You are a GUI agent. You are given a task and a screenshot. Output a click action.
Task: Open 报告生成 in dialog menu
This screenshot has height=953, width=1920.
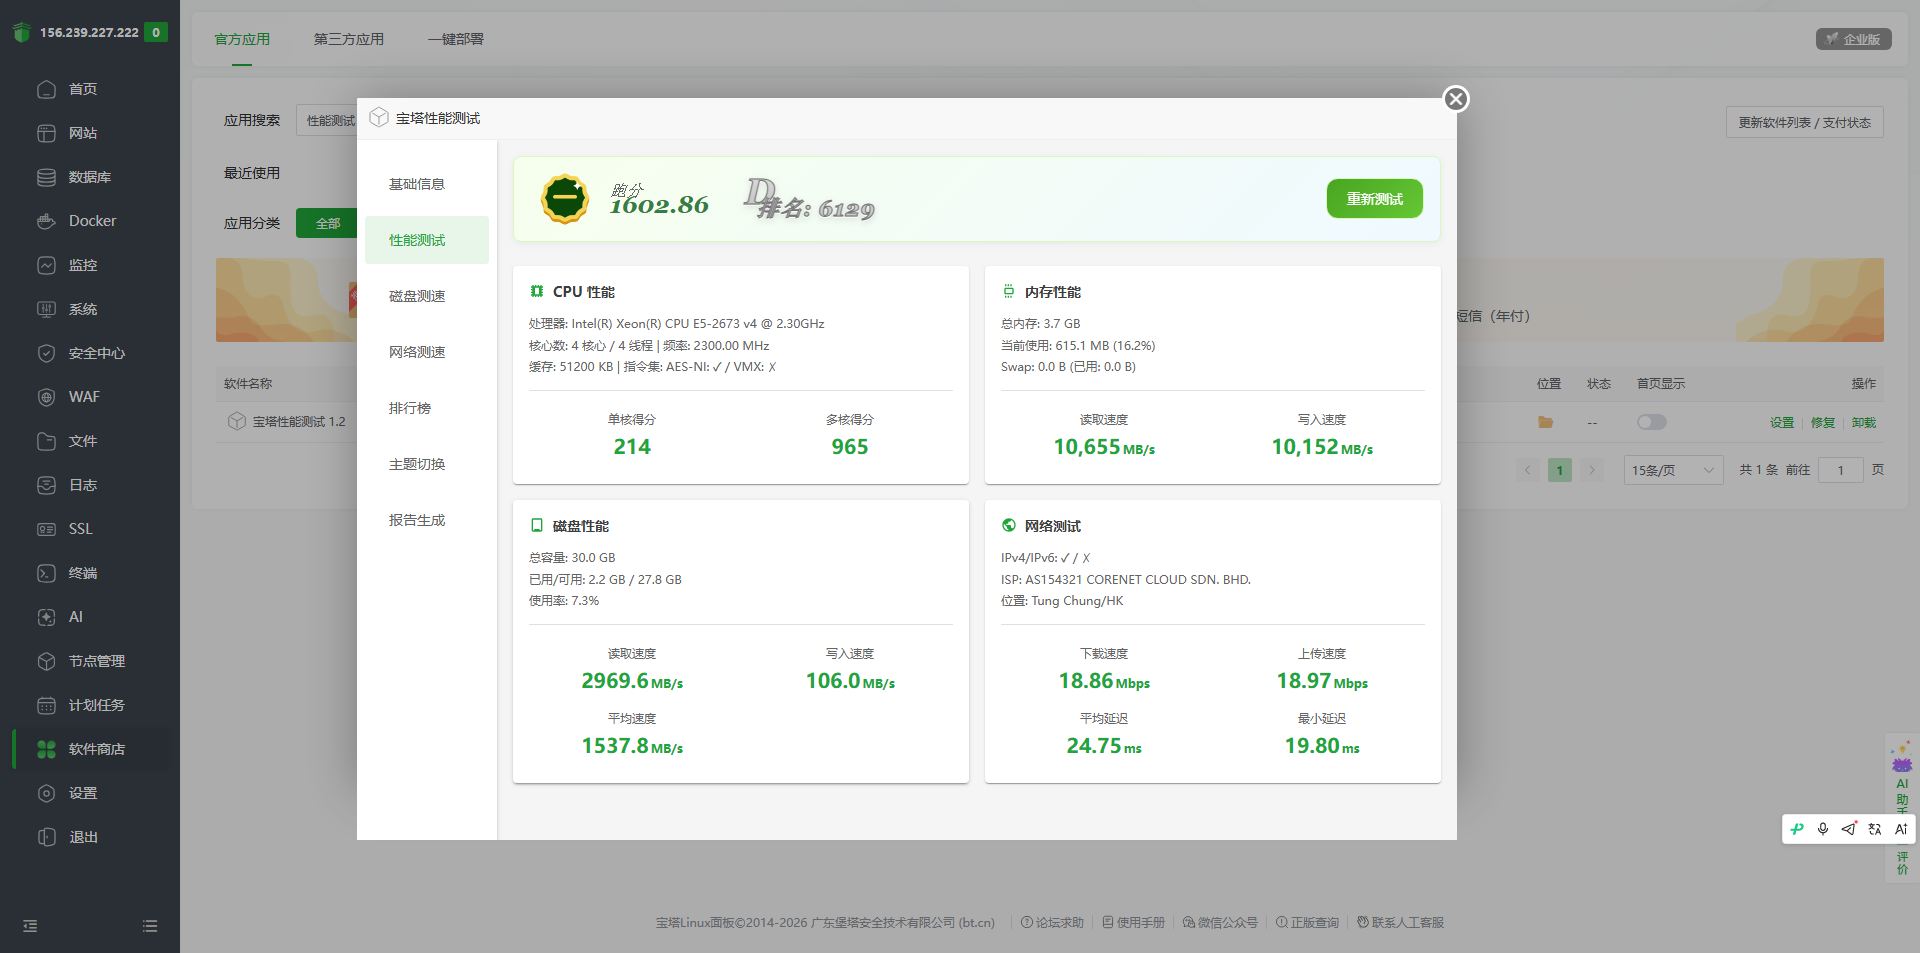pyautogui.click(x=427, y=520)
